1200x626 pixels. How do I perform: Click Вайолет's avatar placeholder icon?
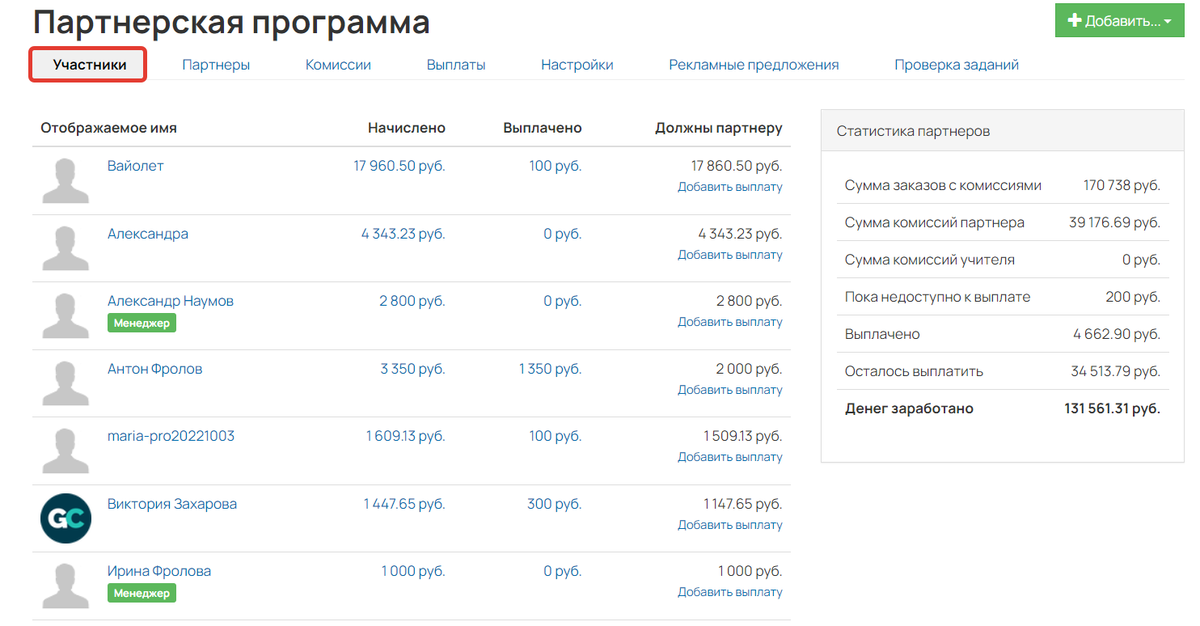tap(66, 180)
